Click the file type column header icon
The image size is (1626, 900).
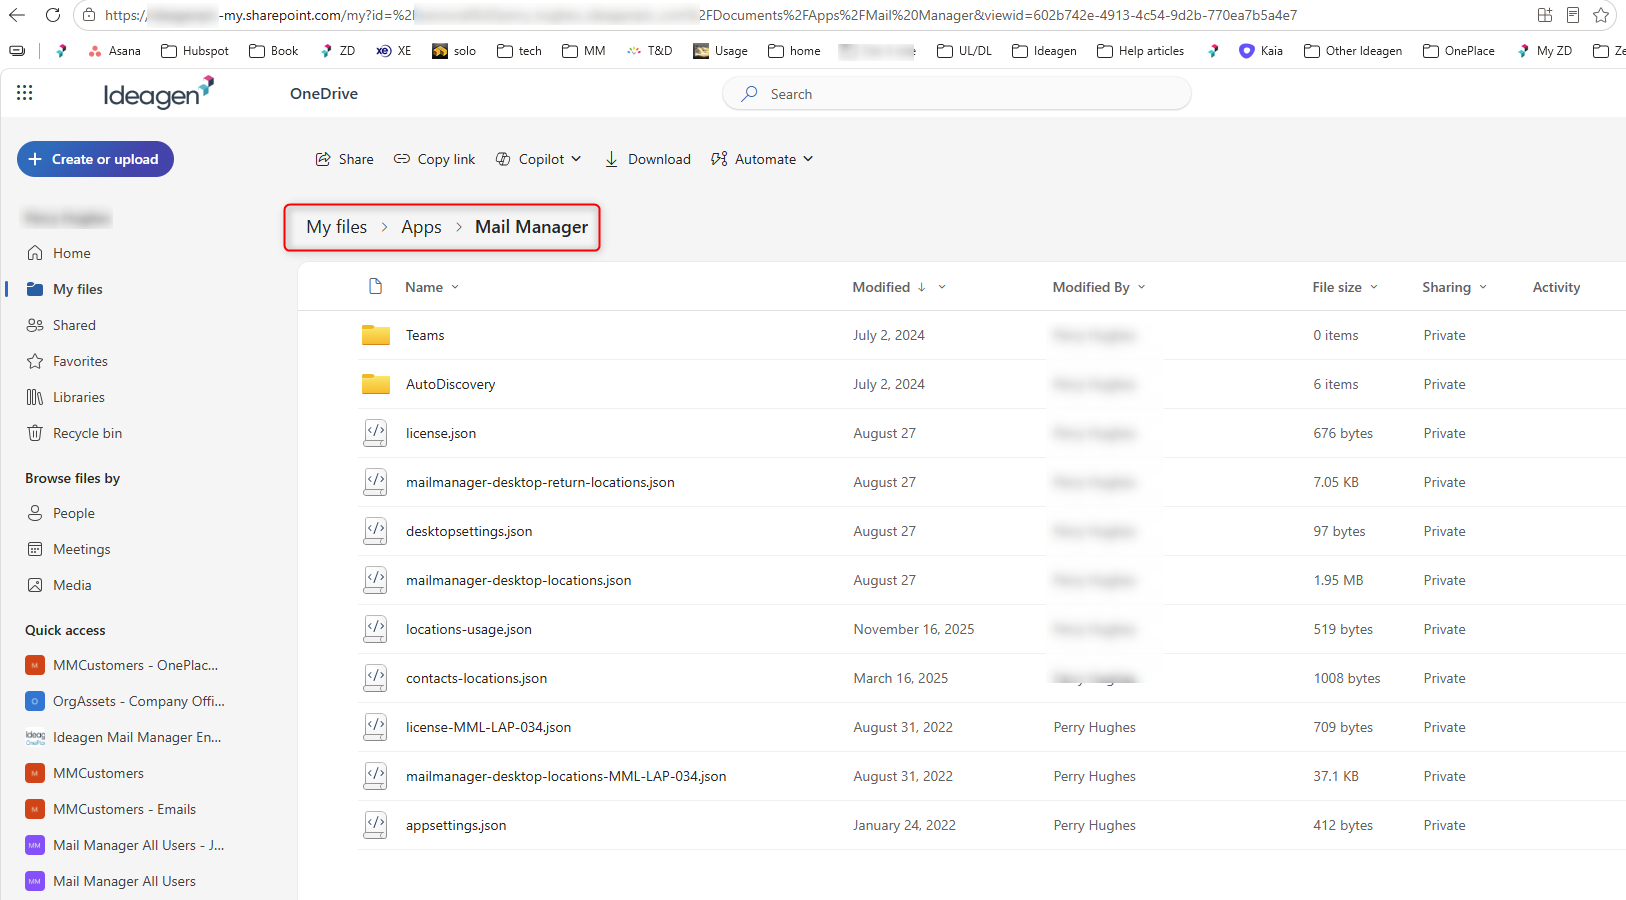click(376, 287)
